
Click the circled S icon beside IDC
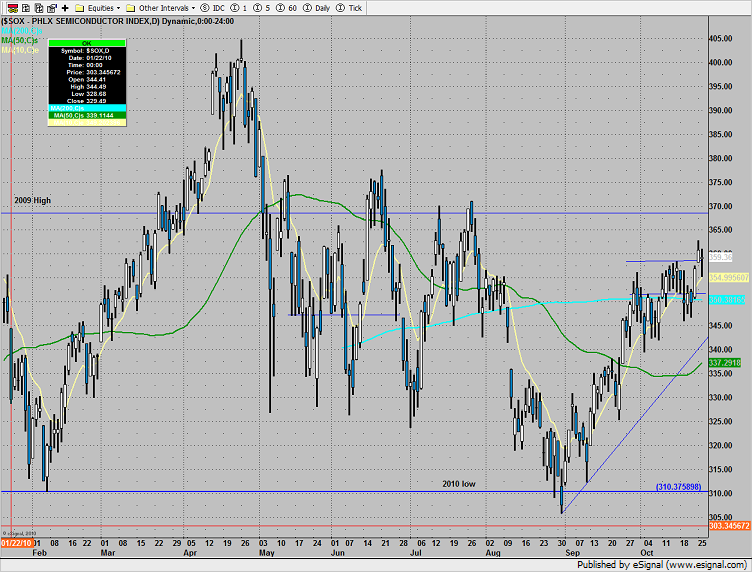tap(205, 8)
